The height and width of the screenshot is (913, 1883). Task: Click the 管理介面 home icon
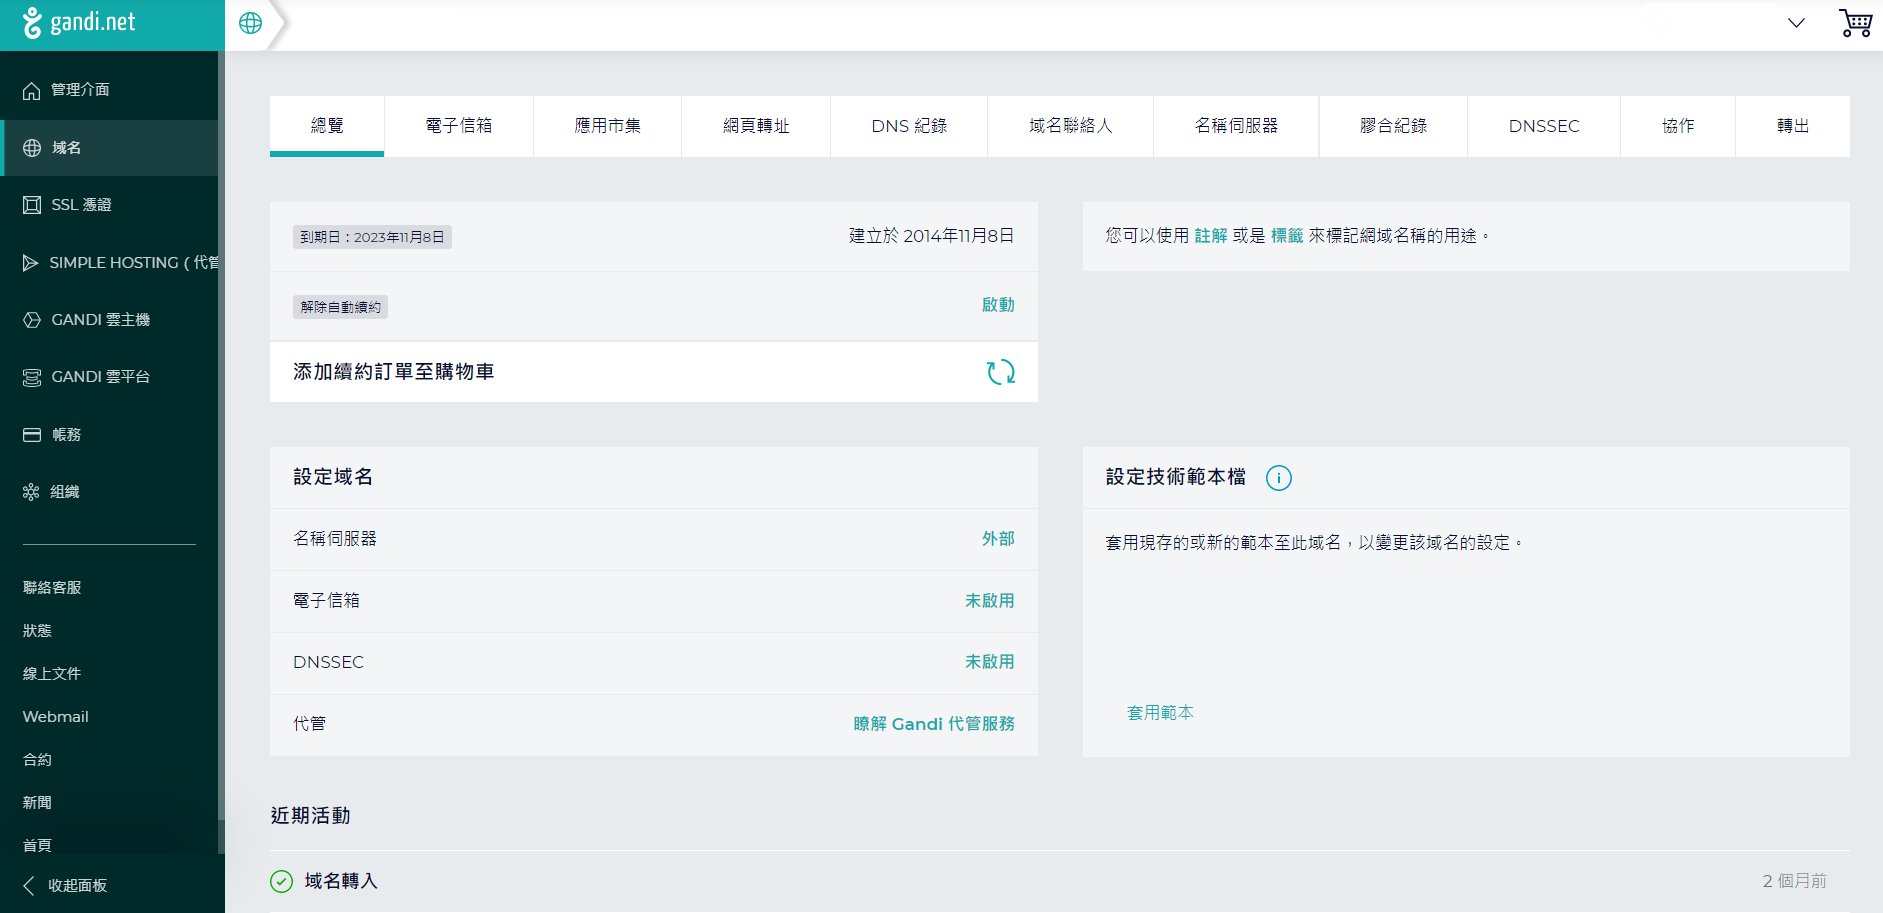point(32,91)
